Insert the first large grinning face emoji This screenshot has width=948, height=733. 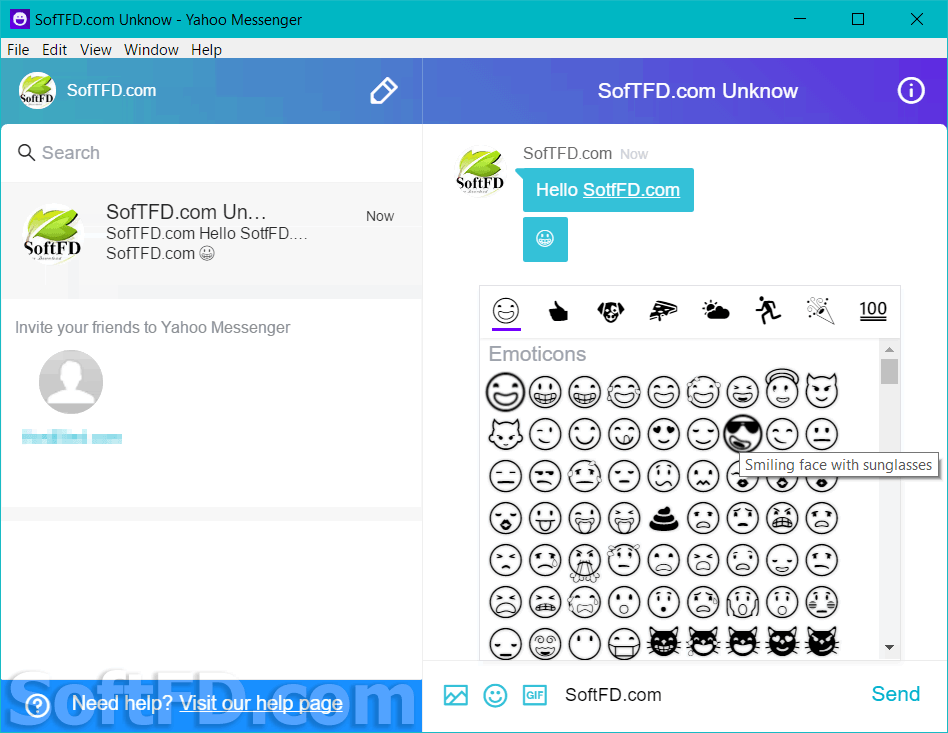point(505,391)
